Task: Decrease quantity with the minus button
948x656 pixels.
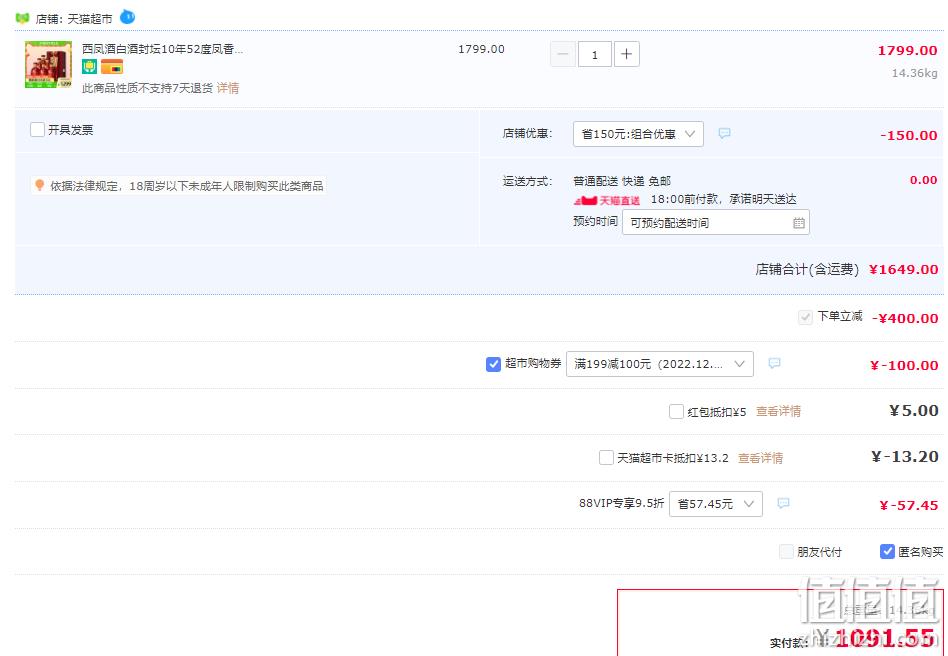Action: coord(563,54)
